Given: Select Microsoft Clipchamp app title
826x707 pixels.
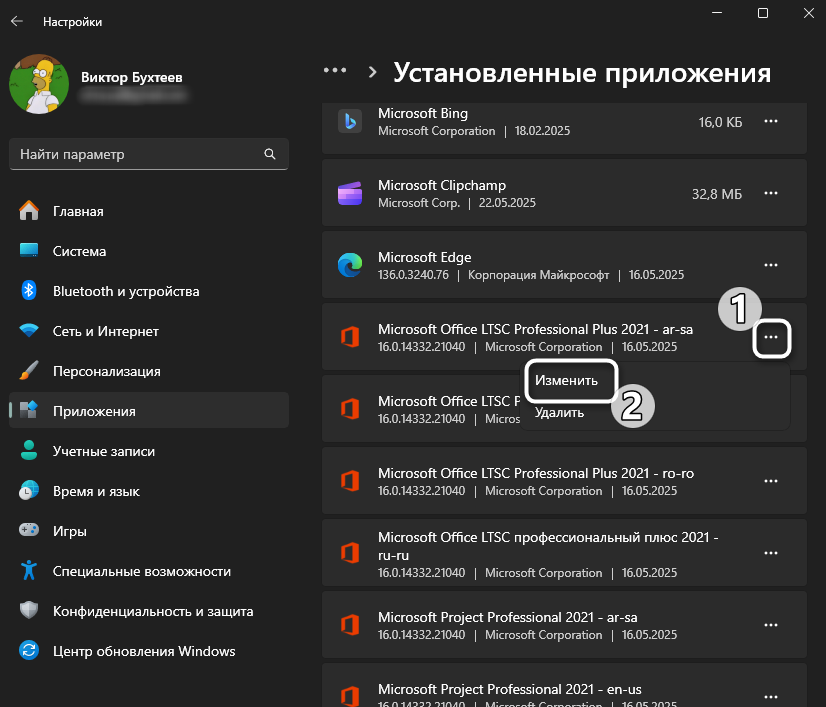Looking at the screenshot, I should tap(442, 185).
